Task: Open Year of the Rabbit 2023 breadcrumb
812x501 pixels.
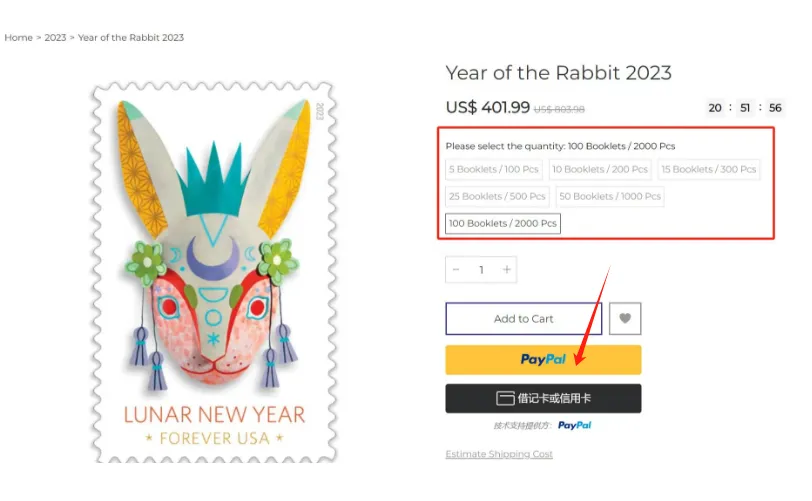Action: point(131,38)
